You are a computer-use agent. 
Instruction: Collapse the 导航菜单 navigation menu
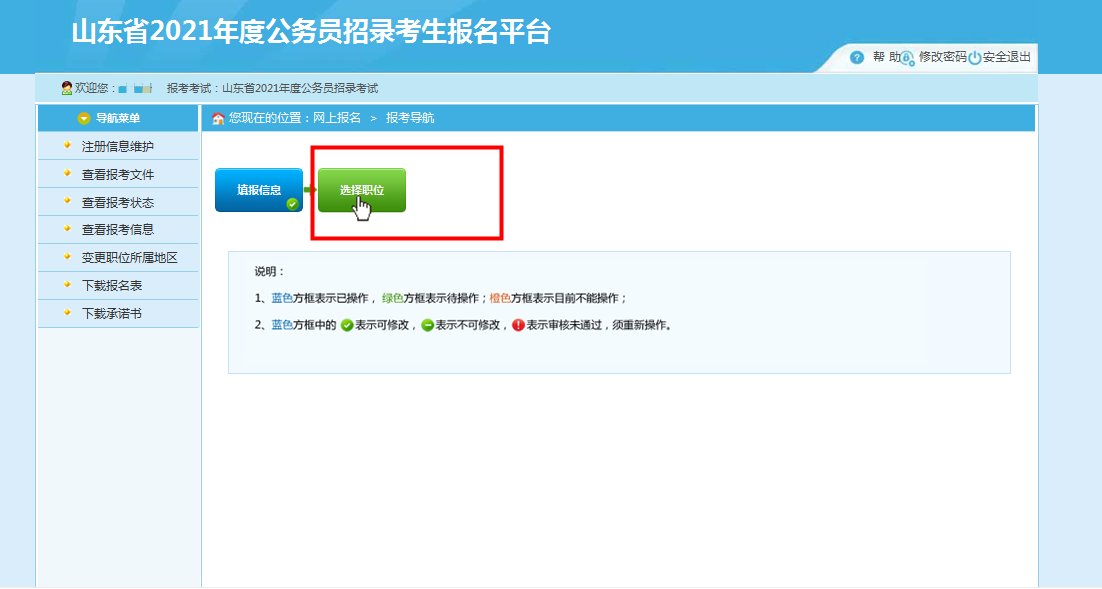[85, 117]
